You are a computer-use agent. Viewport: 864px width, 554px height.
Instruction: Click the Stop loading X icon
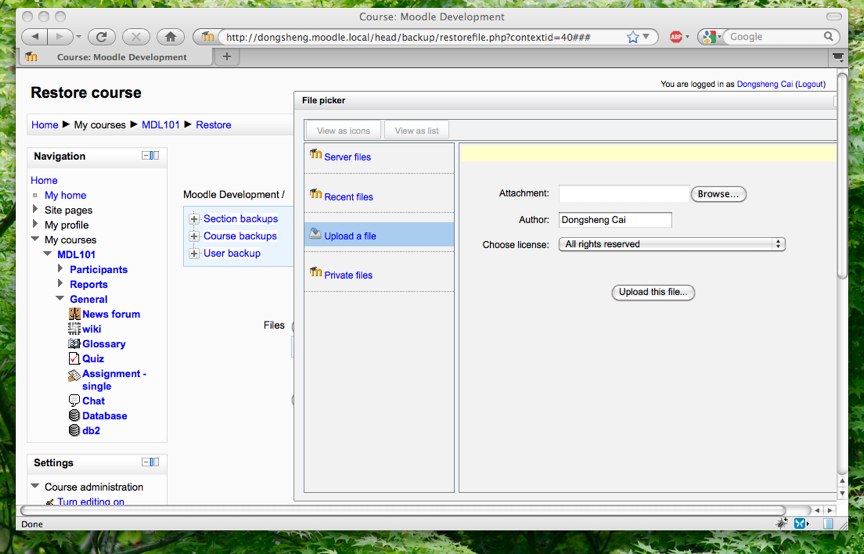[x=136, y=37]
